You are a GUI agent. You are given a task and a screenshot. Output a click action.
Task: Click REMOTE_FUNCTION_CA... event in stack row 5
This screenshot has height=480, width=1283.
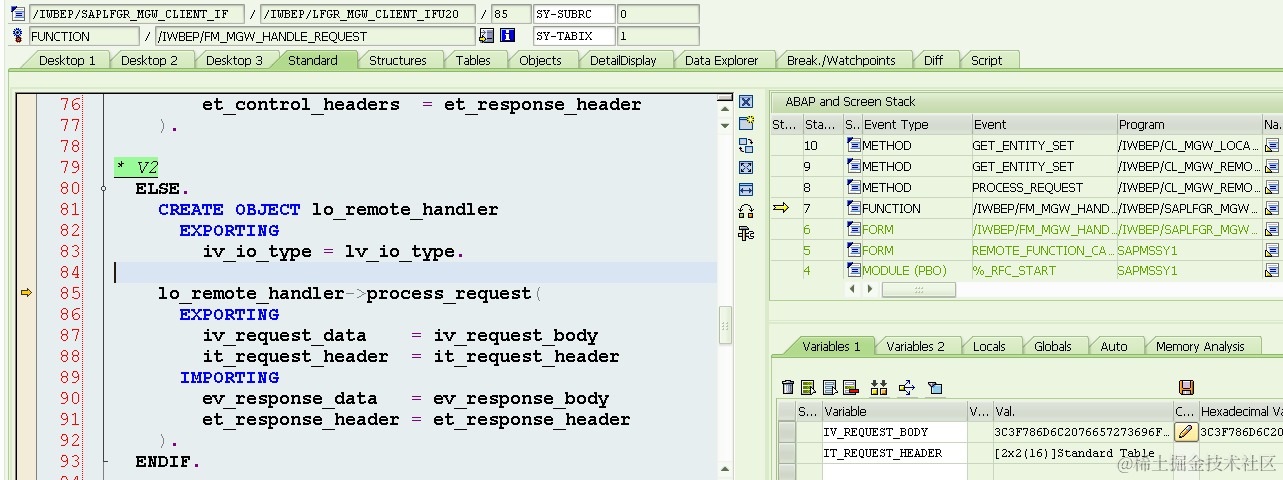click(1043, 251)
